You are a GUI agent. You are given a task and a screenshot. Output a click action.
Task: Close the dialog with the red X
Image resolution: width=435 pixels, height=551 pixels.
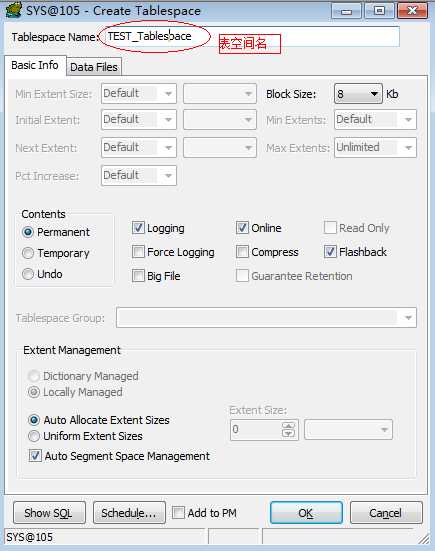[412, 11]
